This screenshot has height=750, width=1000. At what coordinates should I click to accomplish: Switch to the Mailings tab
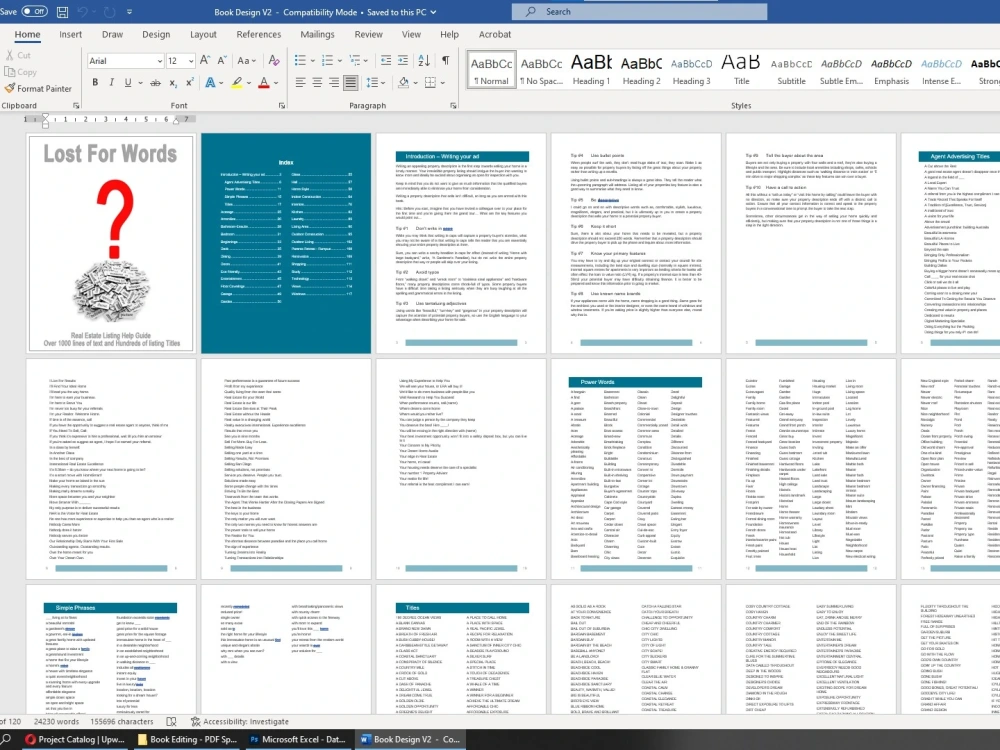(x=318, y=34)
